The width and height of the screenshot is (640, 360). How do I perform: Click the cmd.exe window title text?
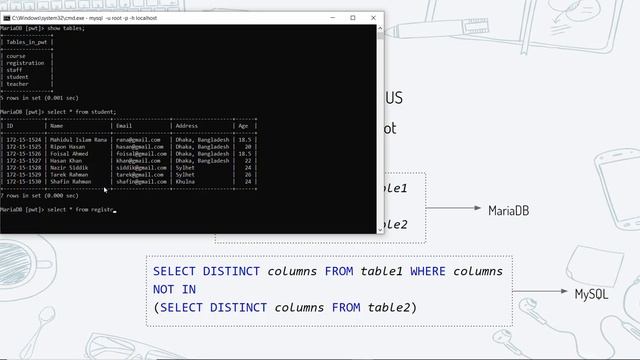[84, 18]
